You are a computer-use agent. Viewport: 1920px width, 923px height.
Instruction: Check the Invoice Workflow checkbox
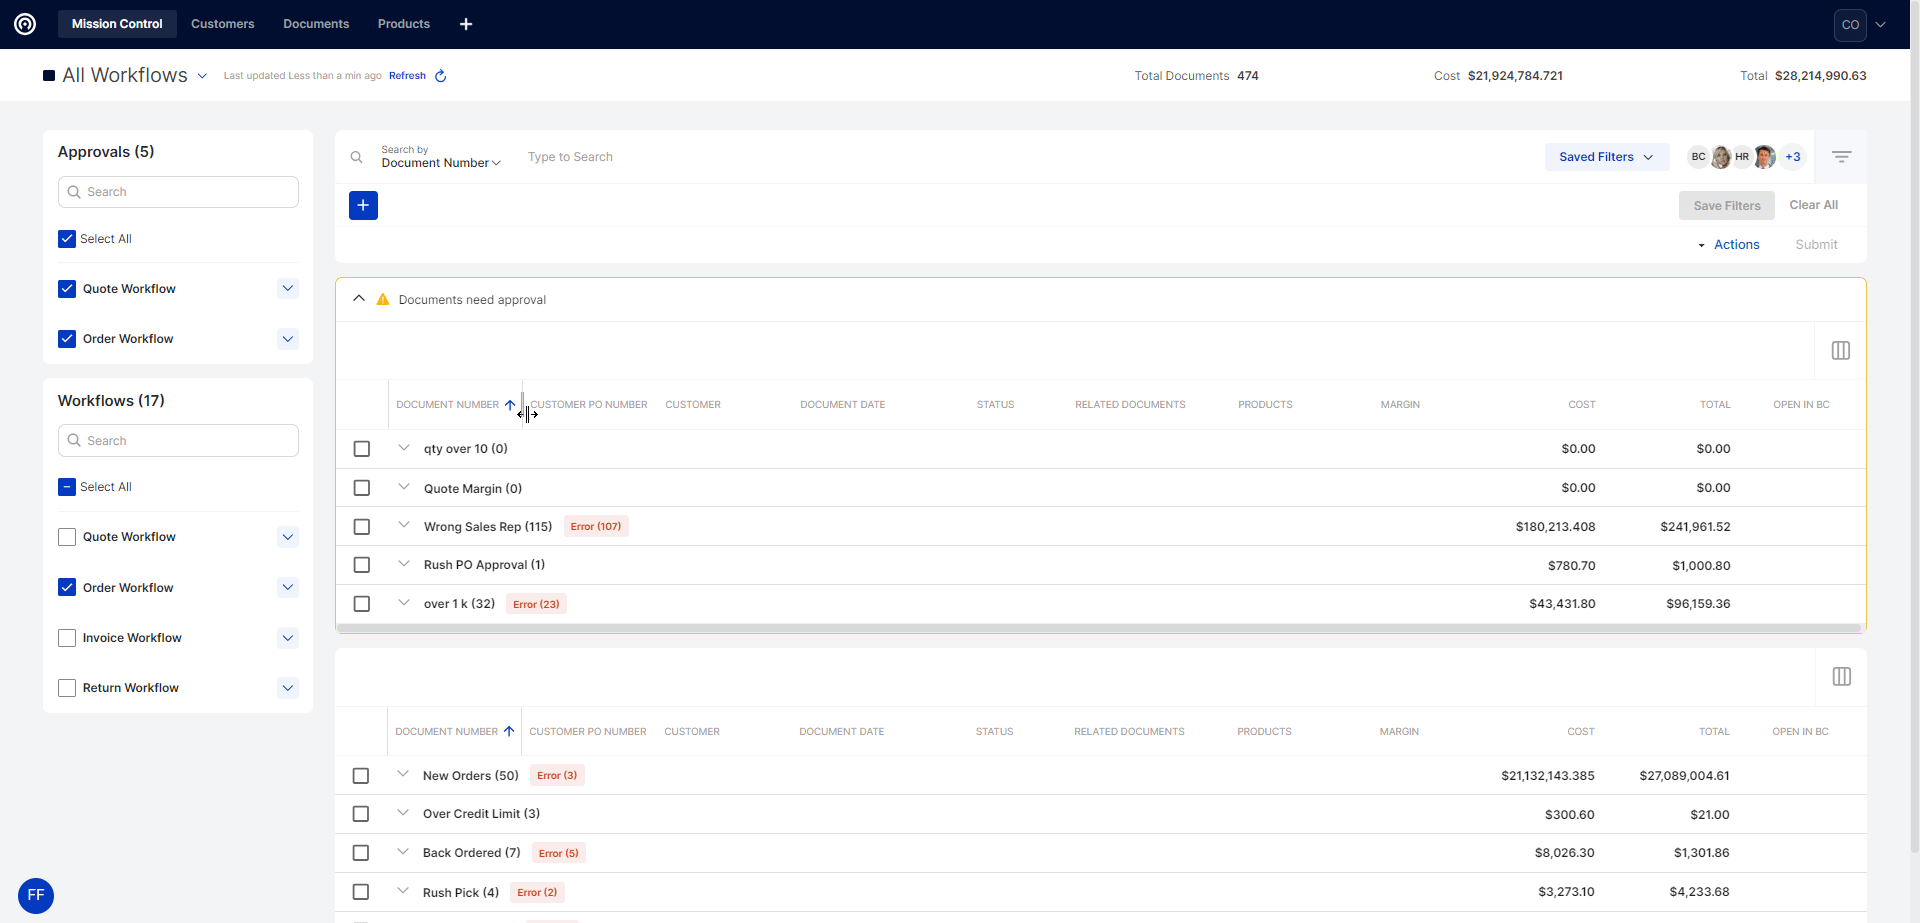(x=67, y=638)
